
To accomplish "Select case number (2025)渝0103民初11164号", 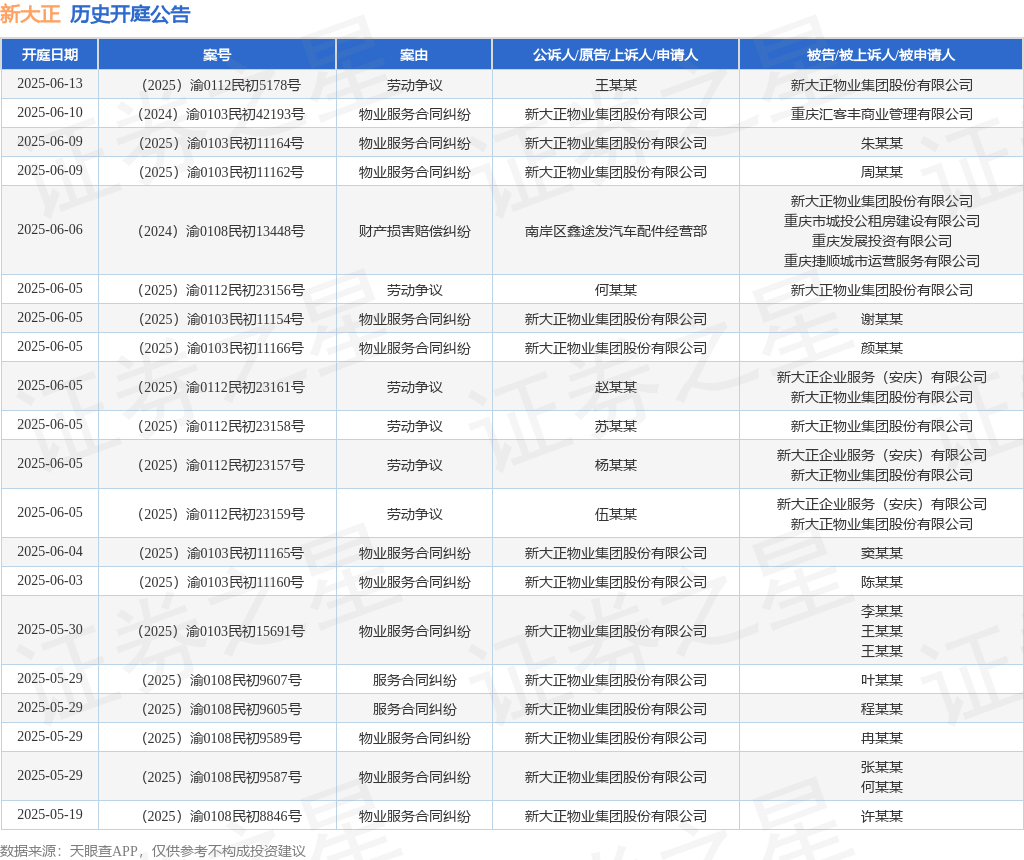I will pos(221,143).
